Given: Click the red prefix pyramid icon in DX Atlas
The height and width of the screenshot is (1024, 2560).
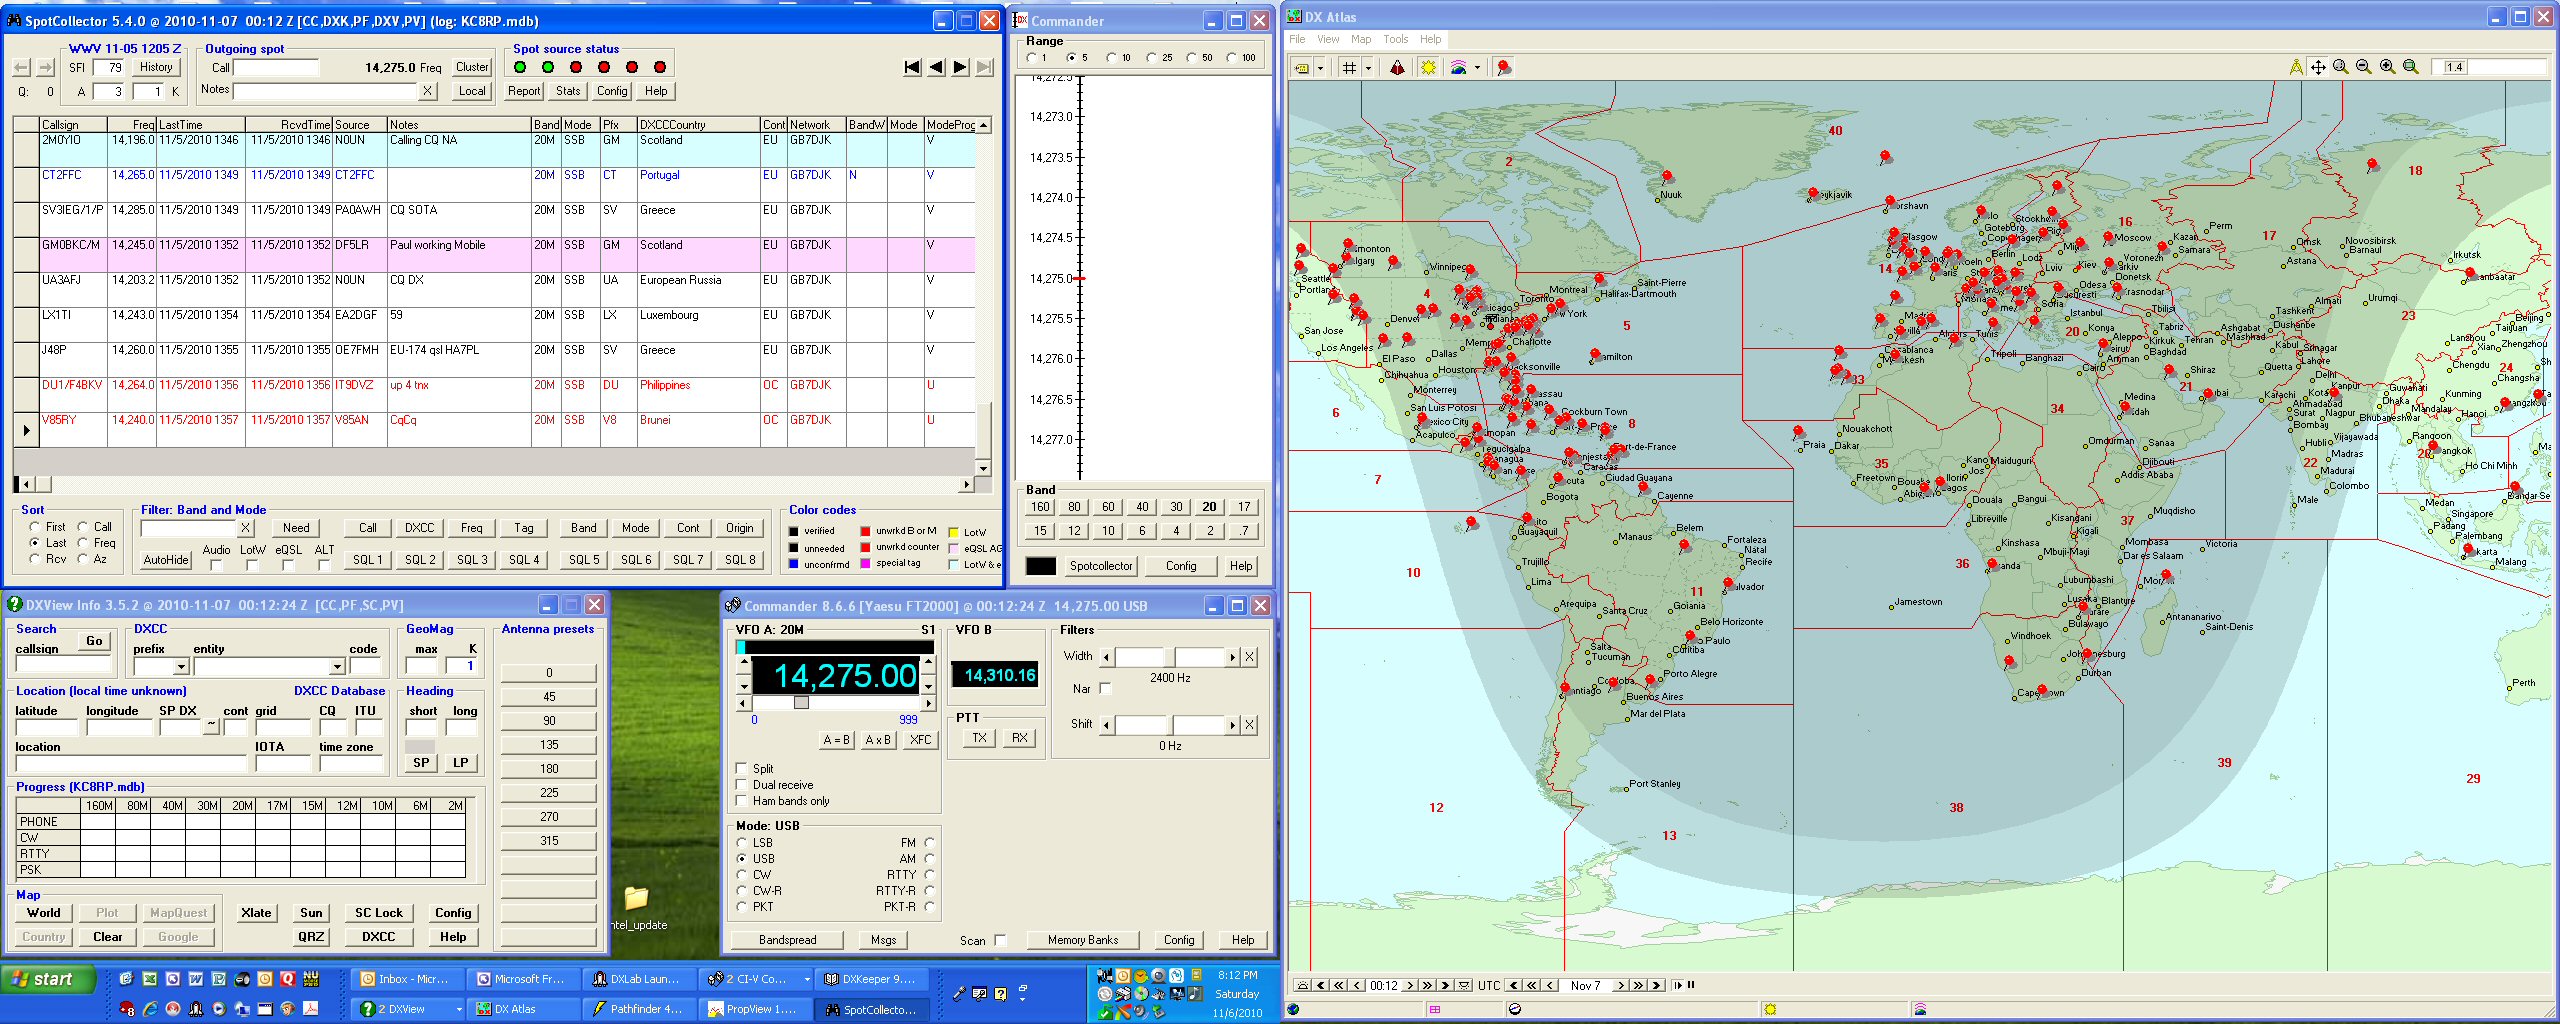Looking at the screenshot, I should coord(1397,68).
